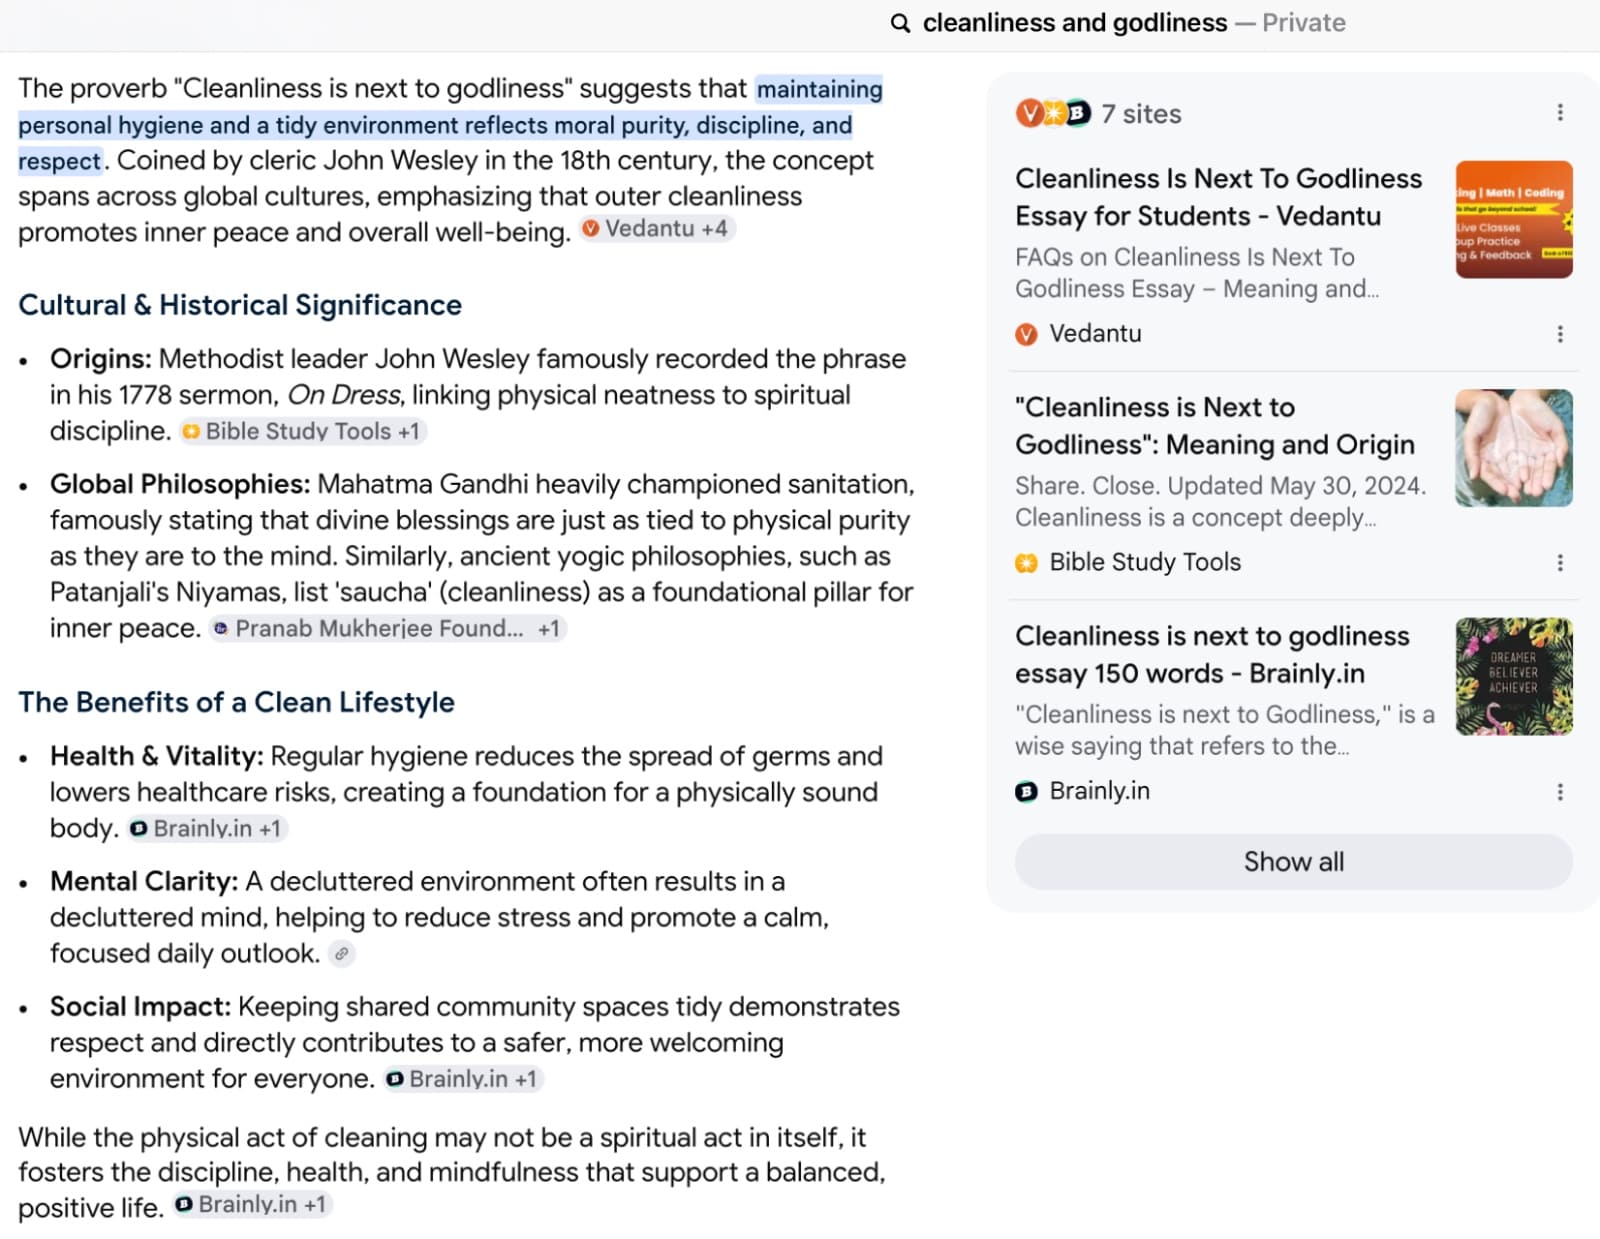Click the Vedantu favicon in the source card
This screenshot has height=1239, width=1600.
coord(1026,334)
